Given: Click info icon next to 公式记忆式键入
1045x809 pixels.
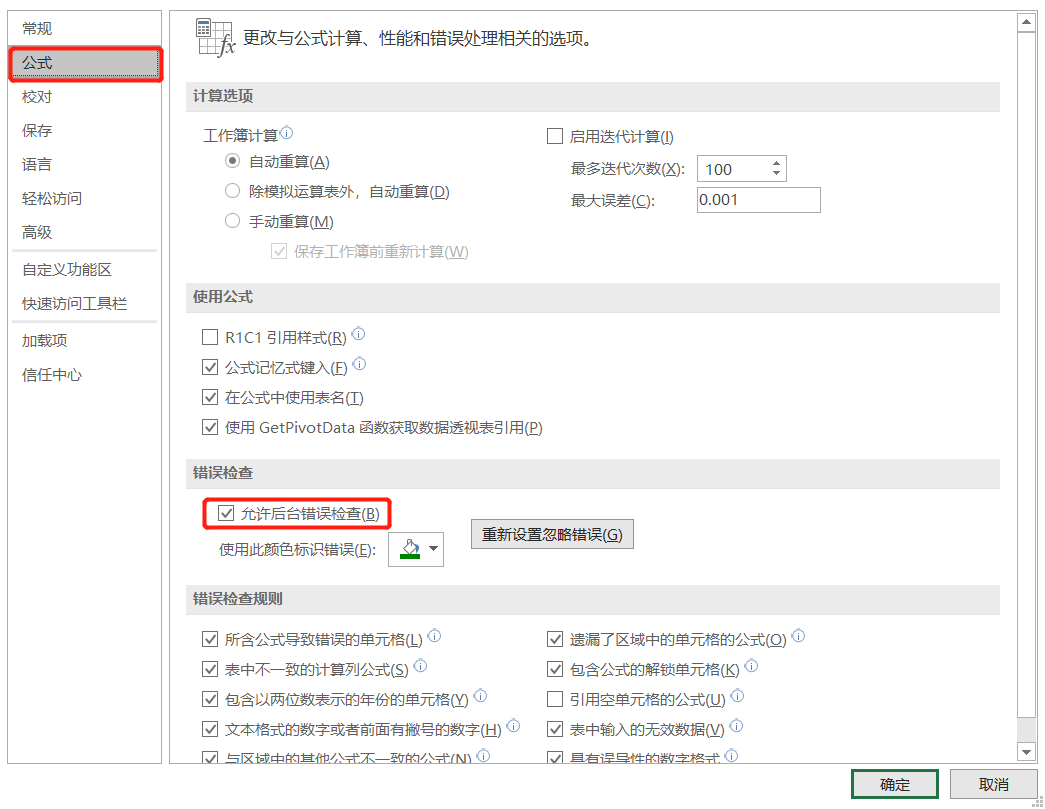Looking at the screenshot, I should pos(360,365).
